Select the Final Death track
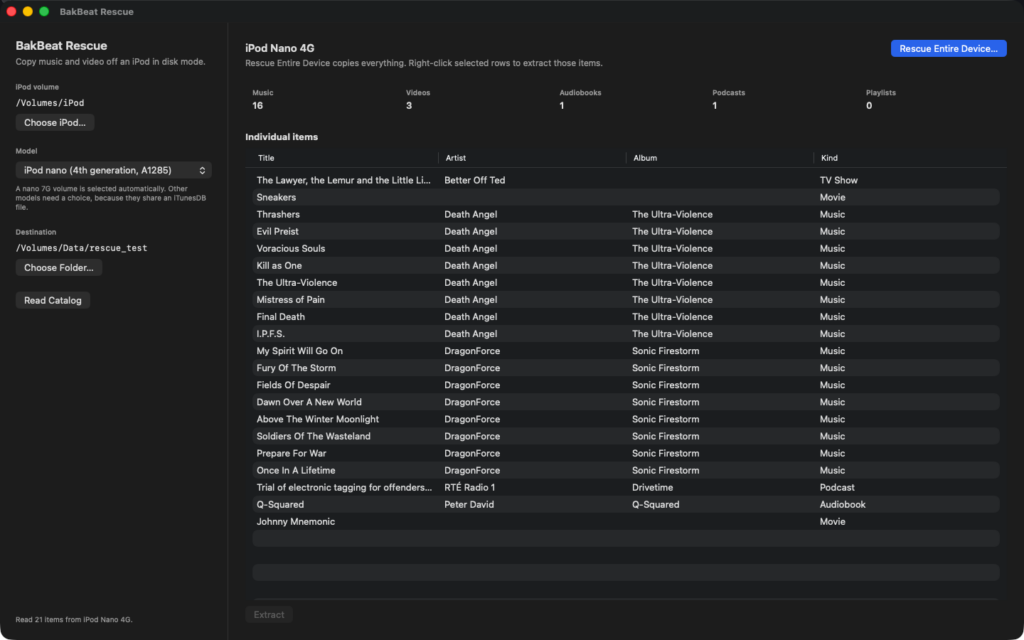Image resolution: width=1024 pixels, height=640 pixels. tap(626, 317)
